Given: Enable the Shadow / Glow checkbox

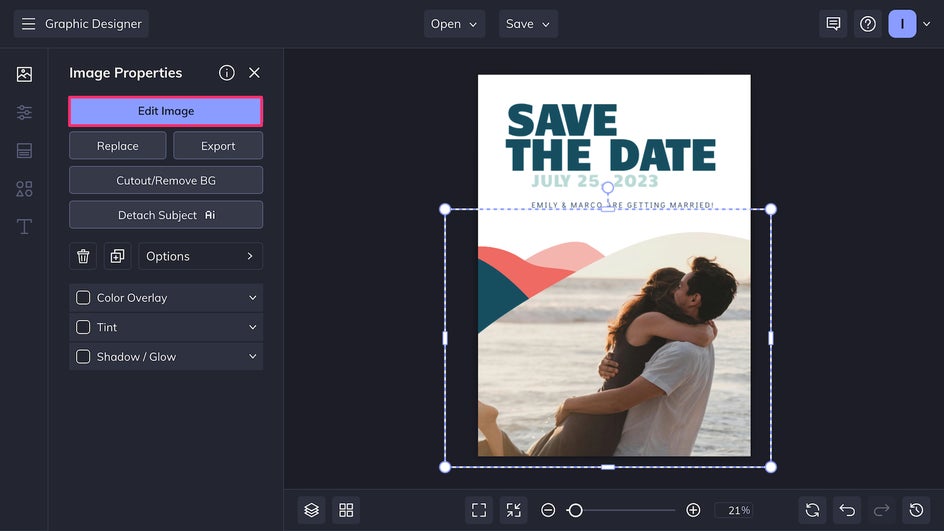Looking at the screenshot, I should [x=84, y=357].
